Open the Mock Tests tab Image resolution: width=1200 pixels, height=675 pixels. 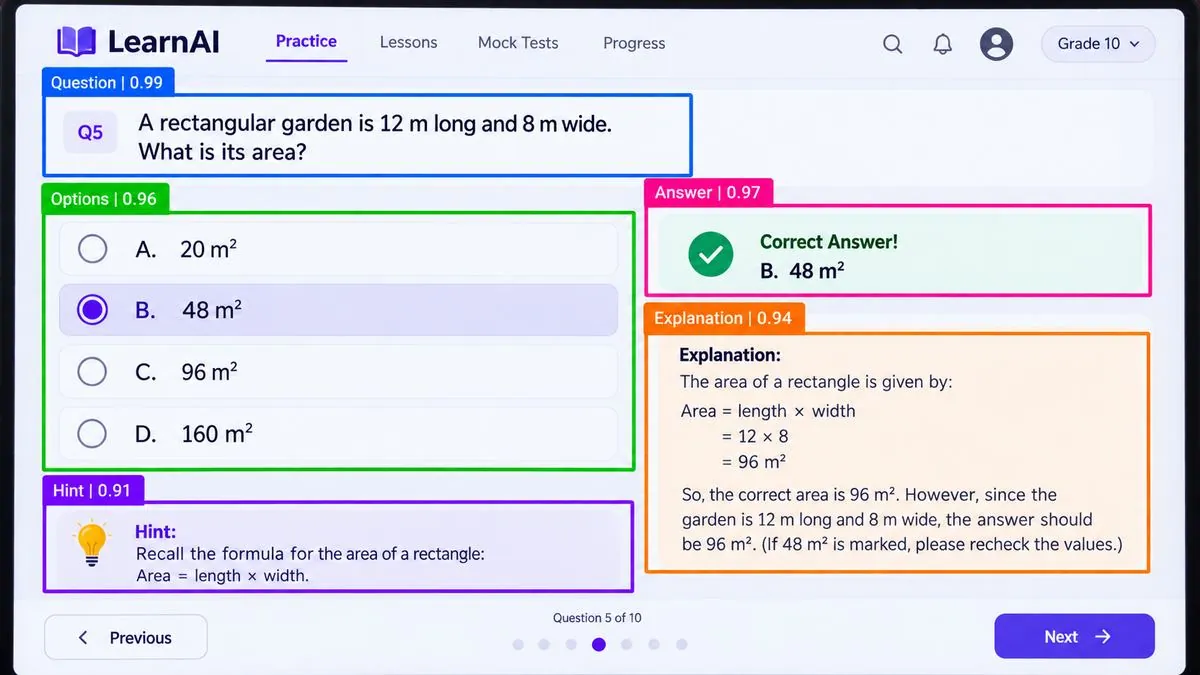coord(518,43)
